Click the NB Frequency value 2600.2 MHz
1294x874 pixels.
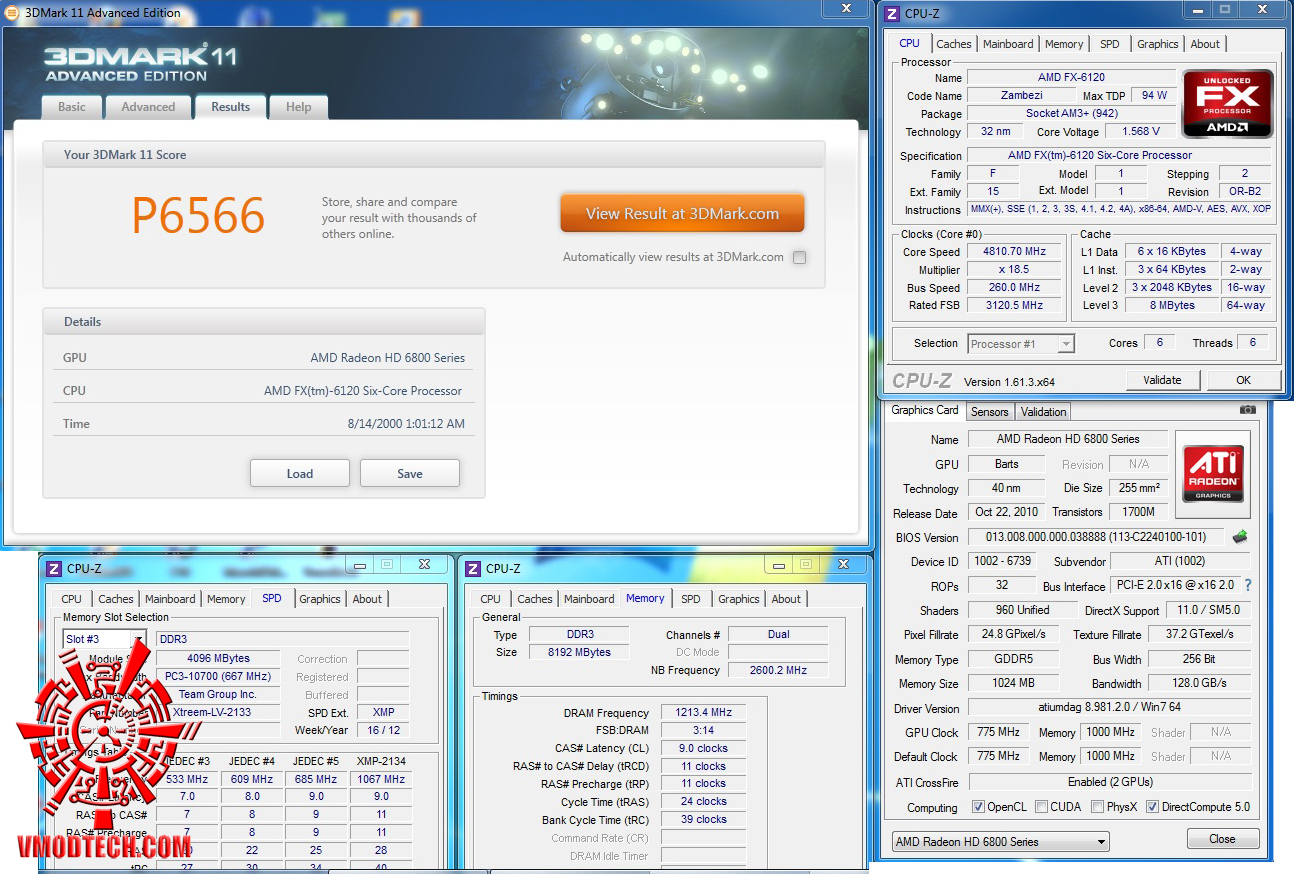777,671
